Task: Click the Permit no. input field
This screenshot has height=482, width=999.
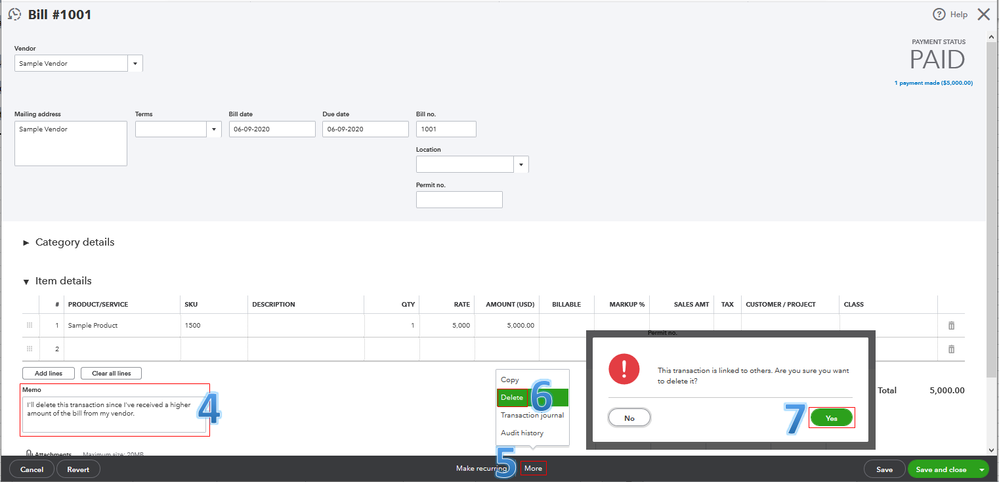Action: click(x=459, y=199)
